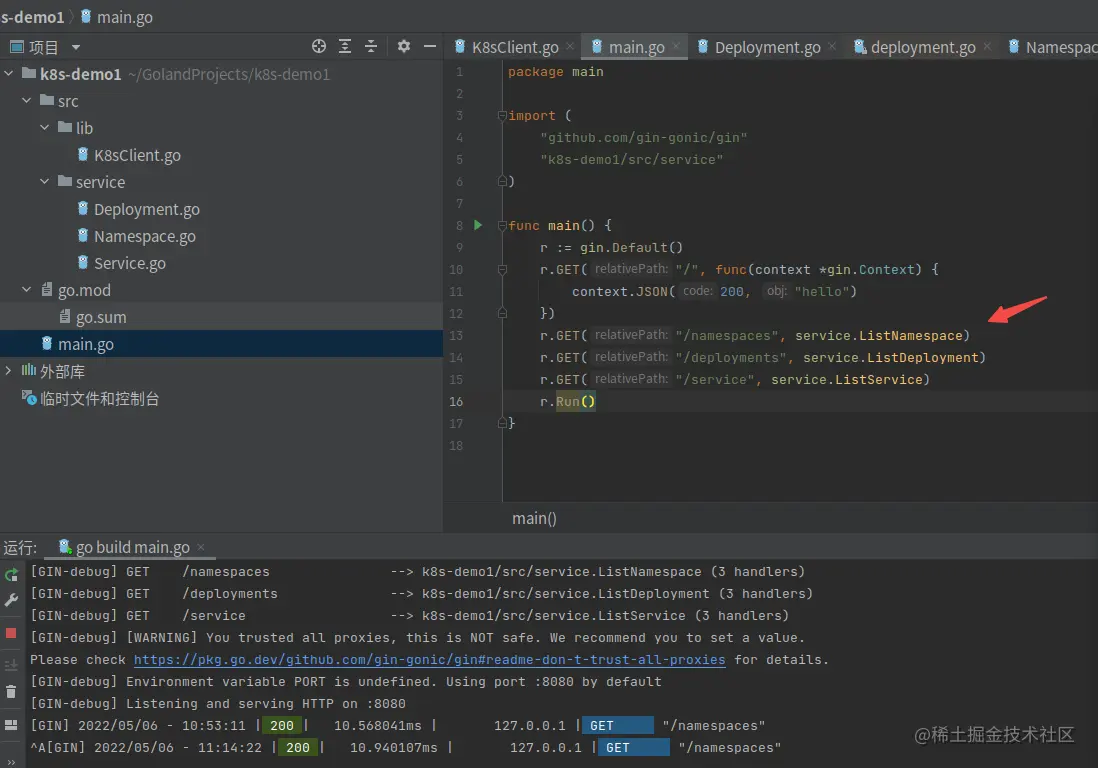This screenshot has height=768, width=1098.
Task: Click main.go breadcrumb in the title bar
Action: [x=125, y=17]
